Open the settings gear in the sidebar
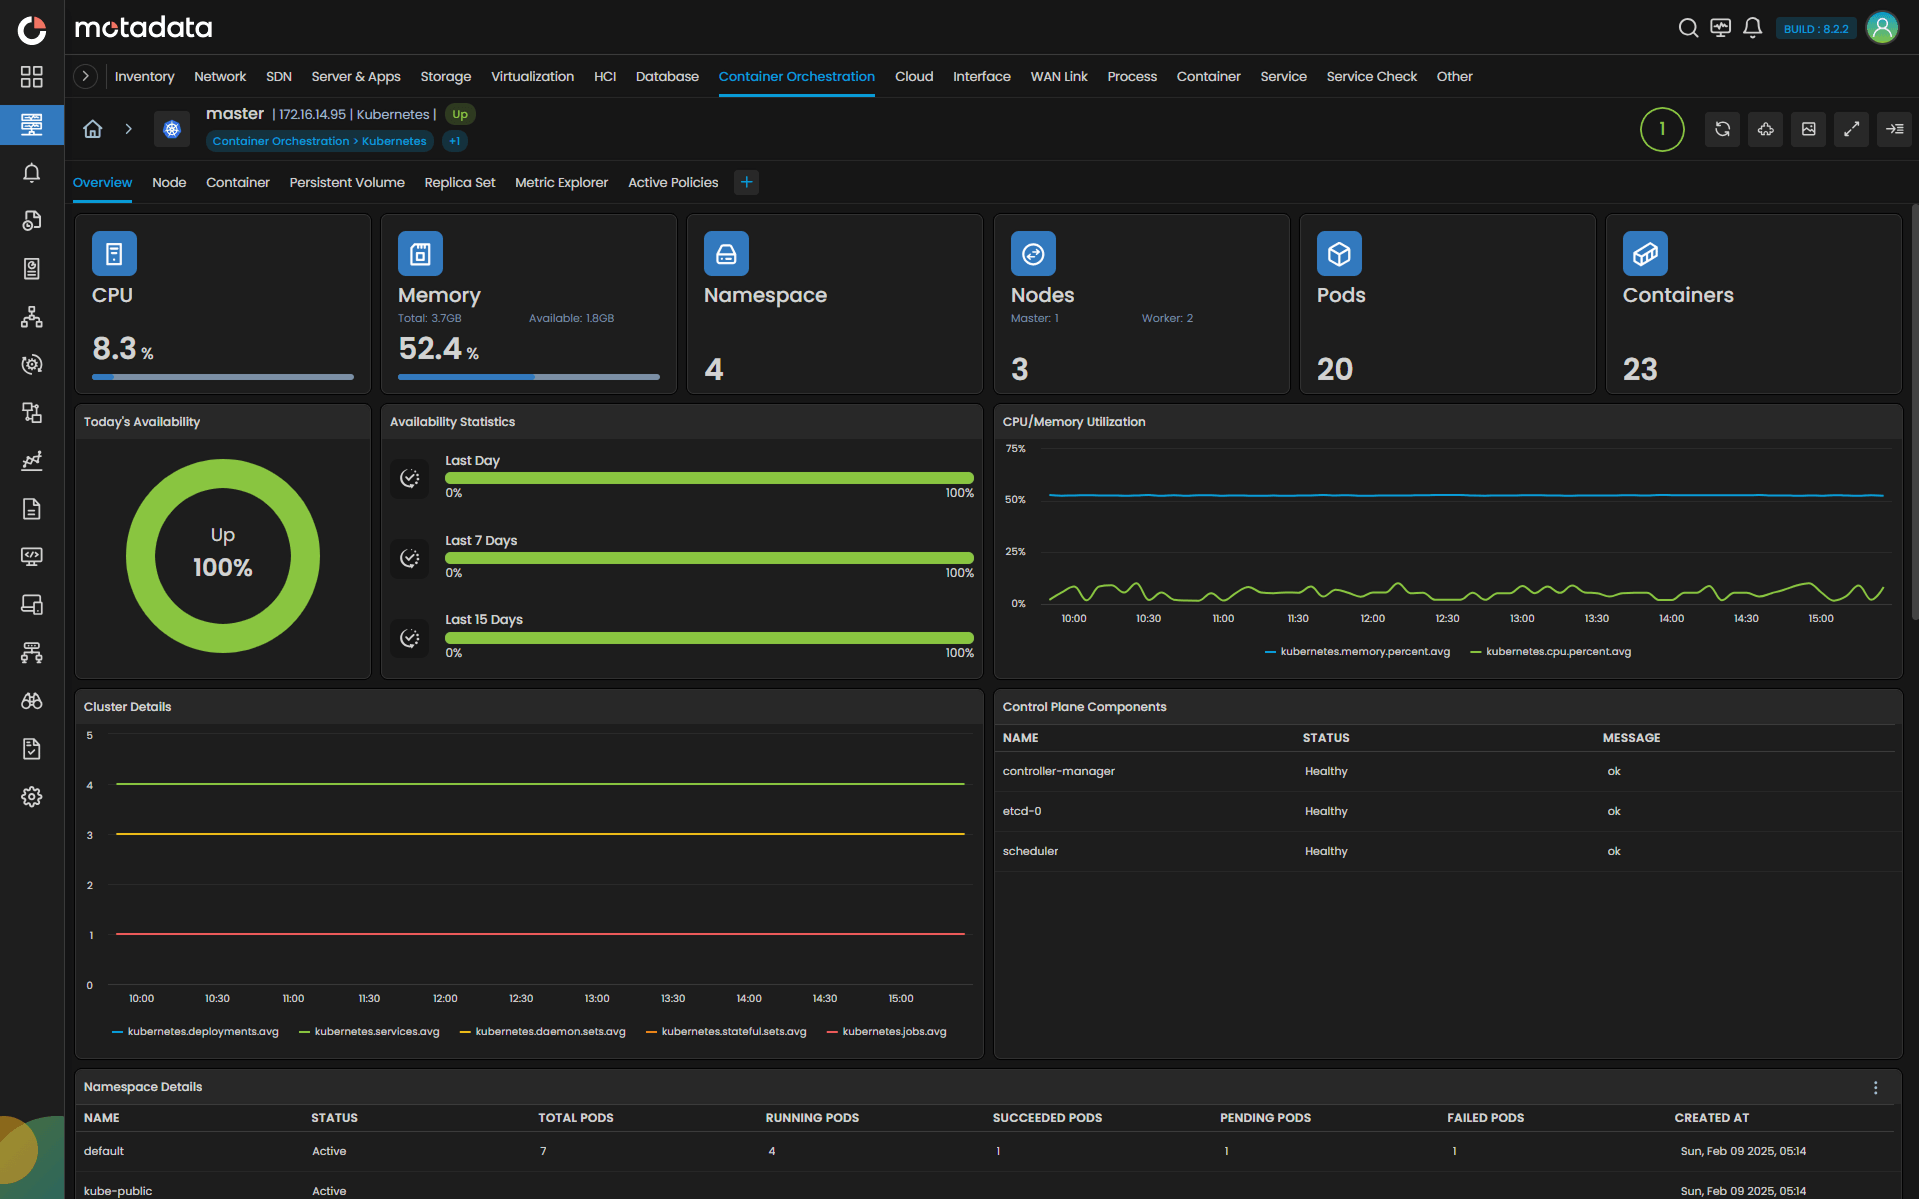Screen dimensions: 1919x1199 [x=32, y=797]
